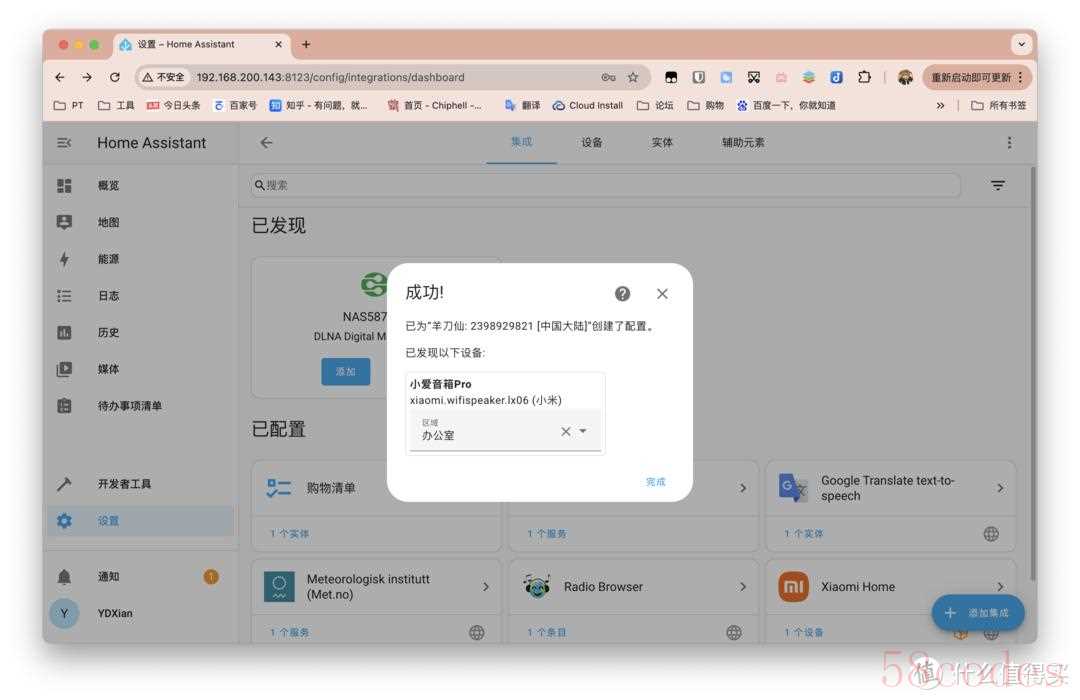The image size is (1080, 700).
Task: Click 添加 on the NAS DLNA card
Action: [346, 371]
